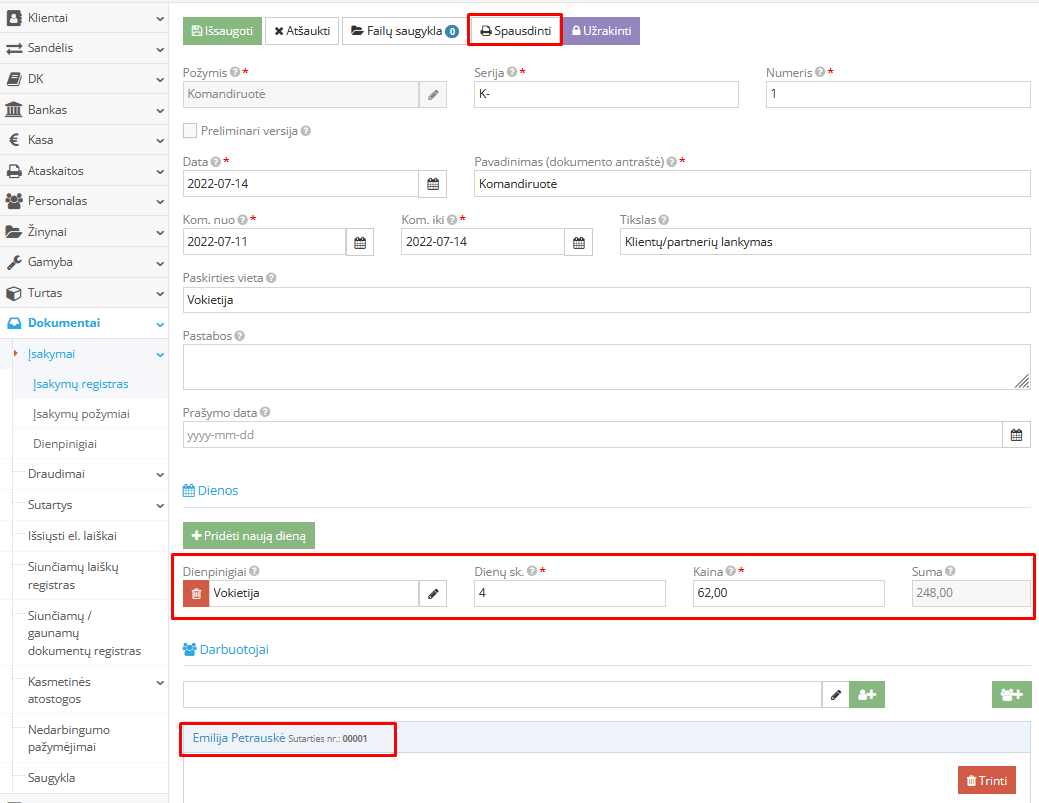This screenshot has width=1039, height=803.
Task: Click calendar icon beside Prašymo data
Action: pos(1016,434)
